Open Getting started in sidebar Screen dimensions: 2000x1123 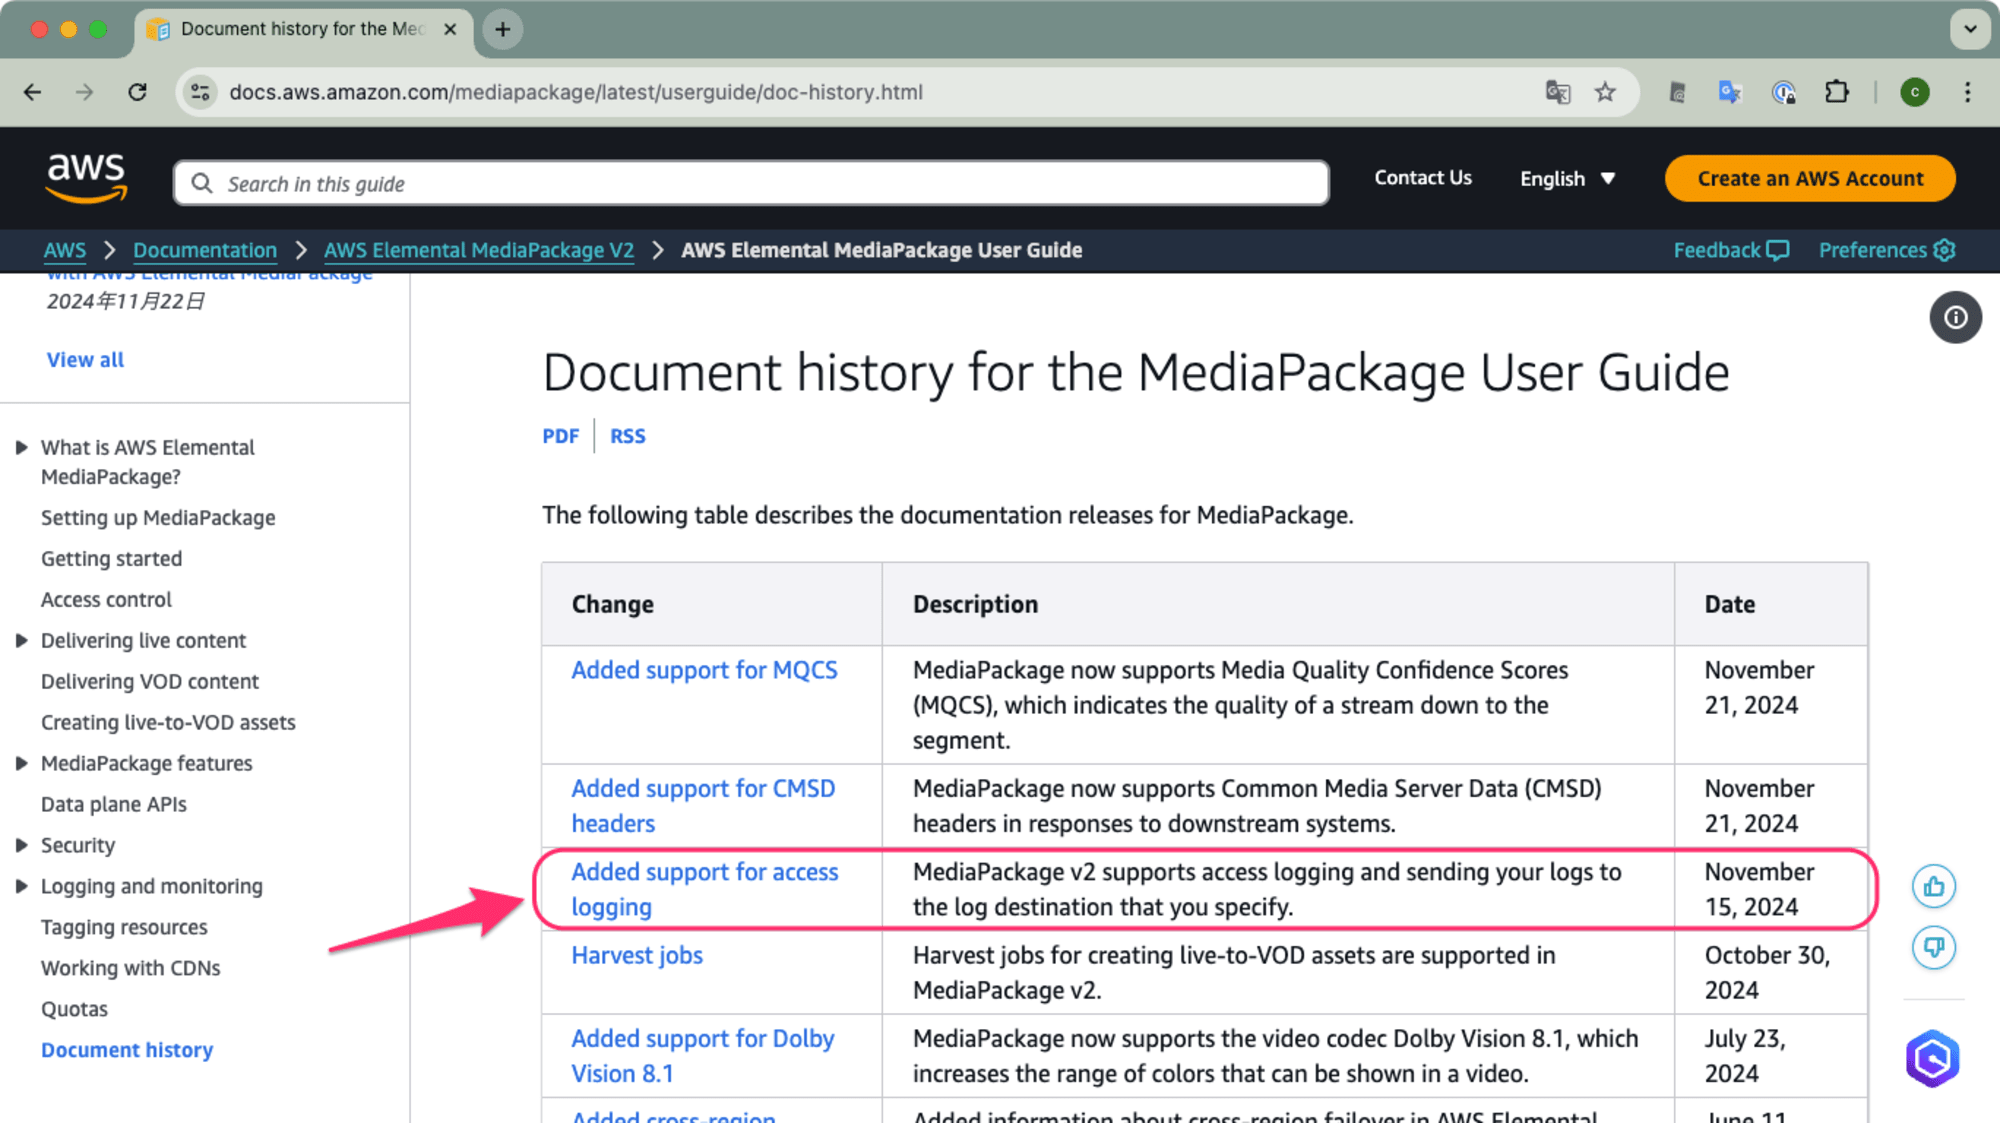(x=111, y=559)
